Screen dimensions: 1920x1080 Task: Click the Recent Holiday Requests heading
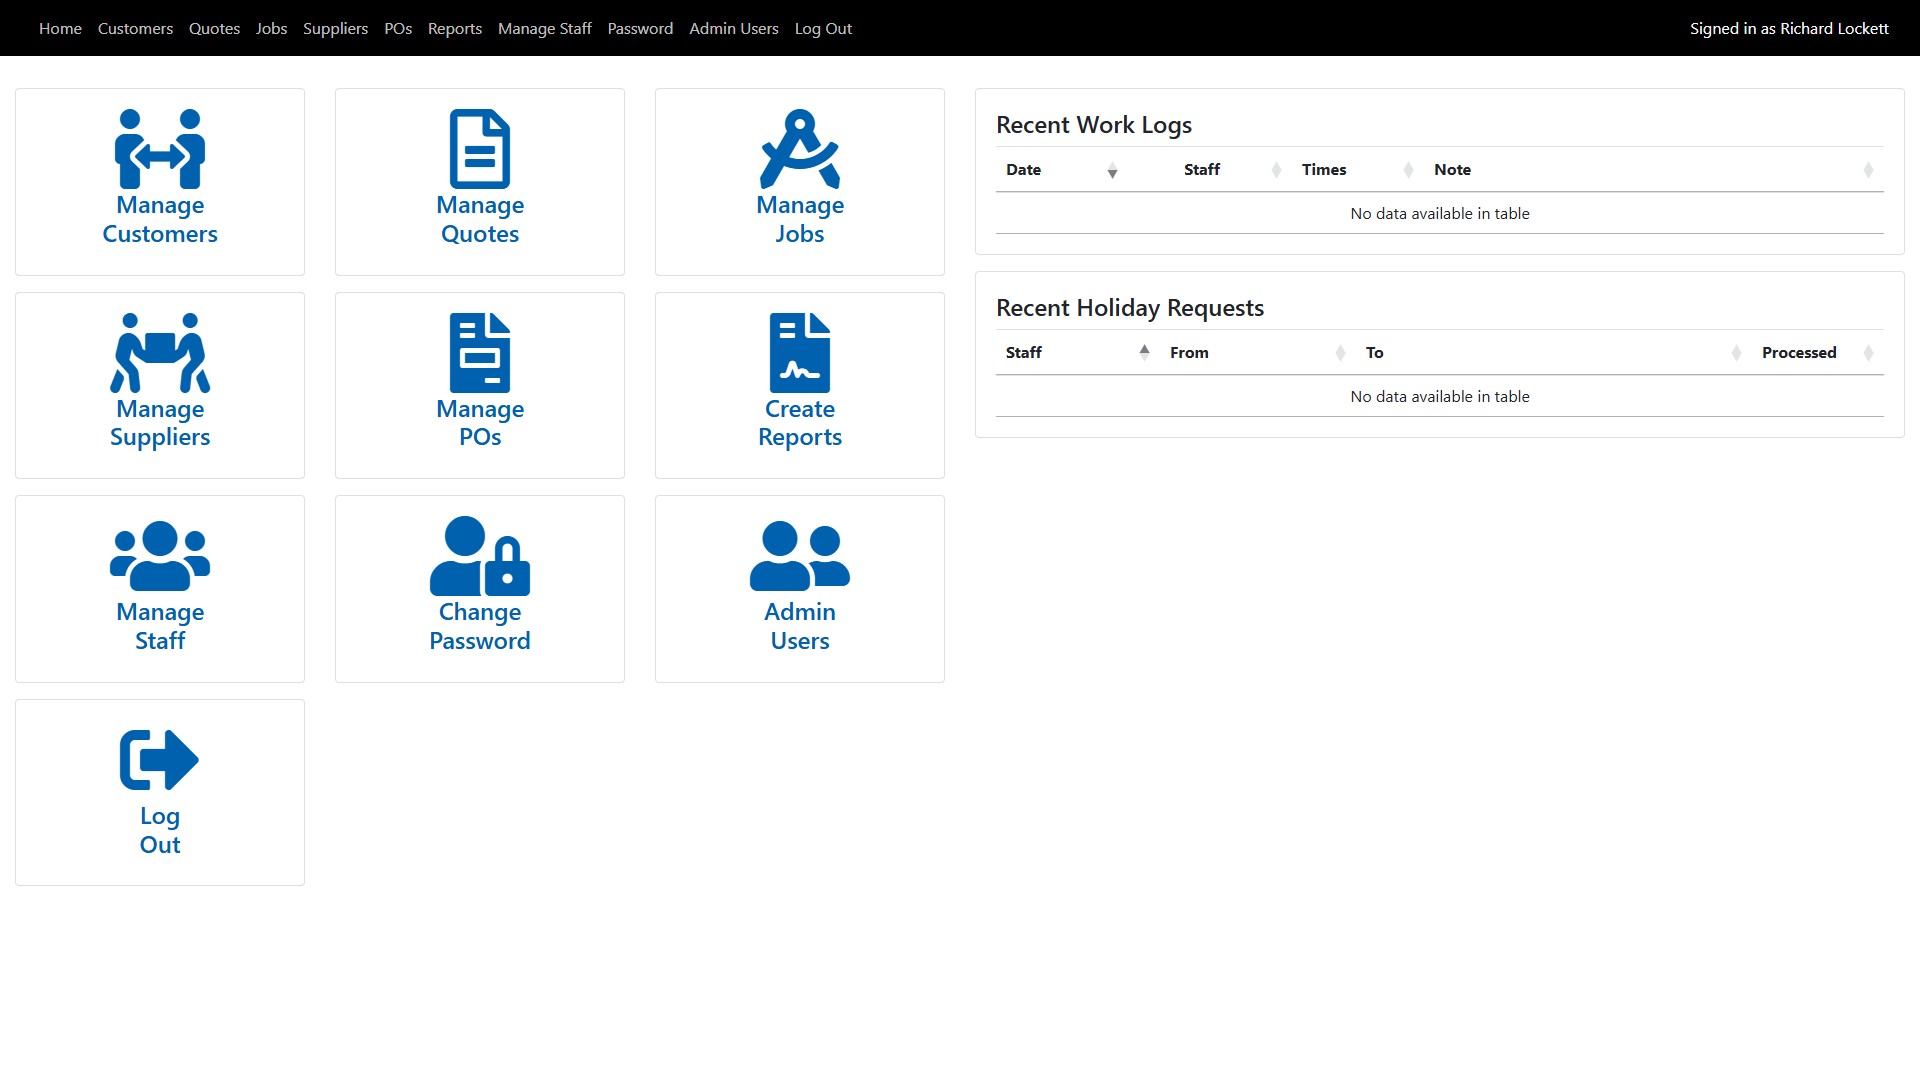tap(1130, 308)
